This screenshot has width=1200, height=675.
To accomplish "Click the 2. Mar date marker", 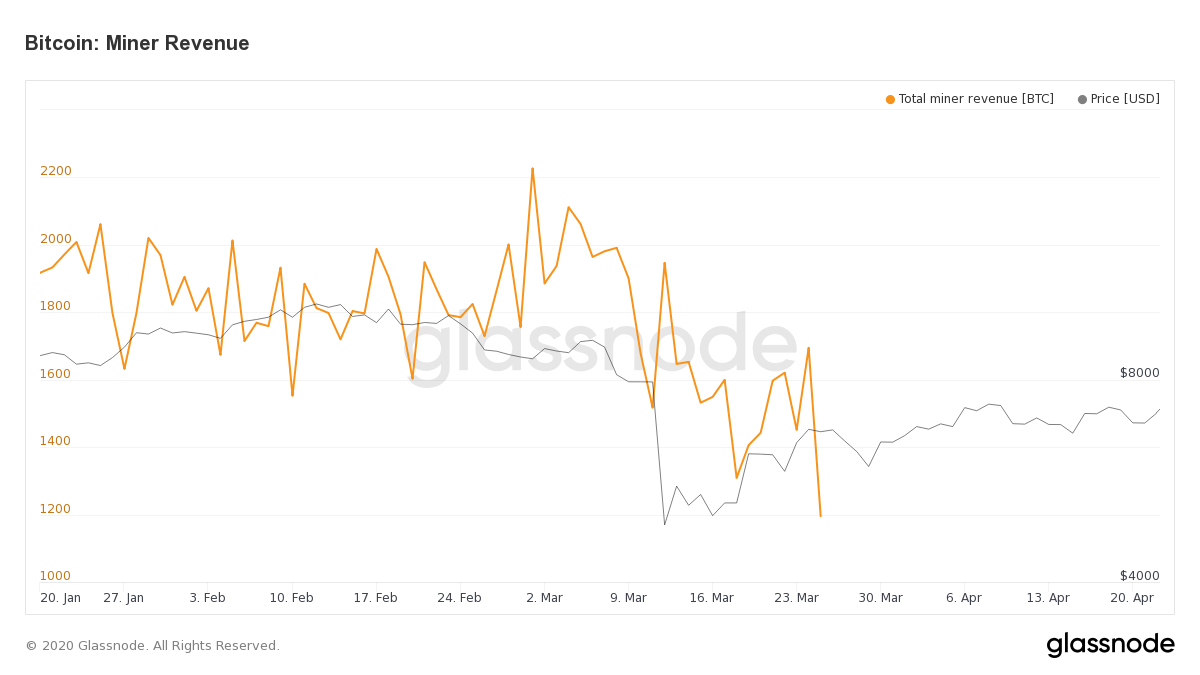I will pos(544,598).
